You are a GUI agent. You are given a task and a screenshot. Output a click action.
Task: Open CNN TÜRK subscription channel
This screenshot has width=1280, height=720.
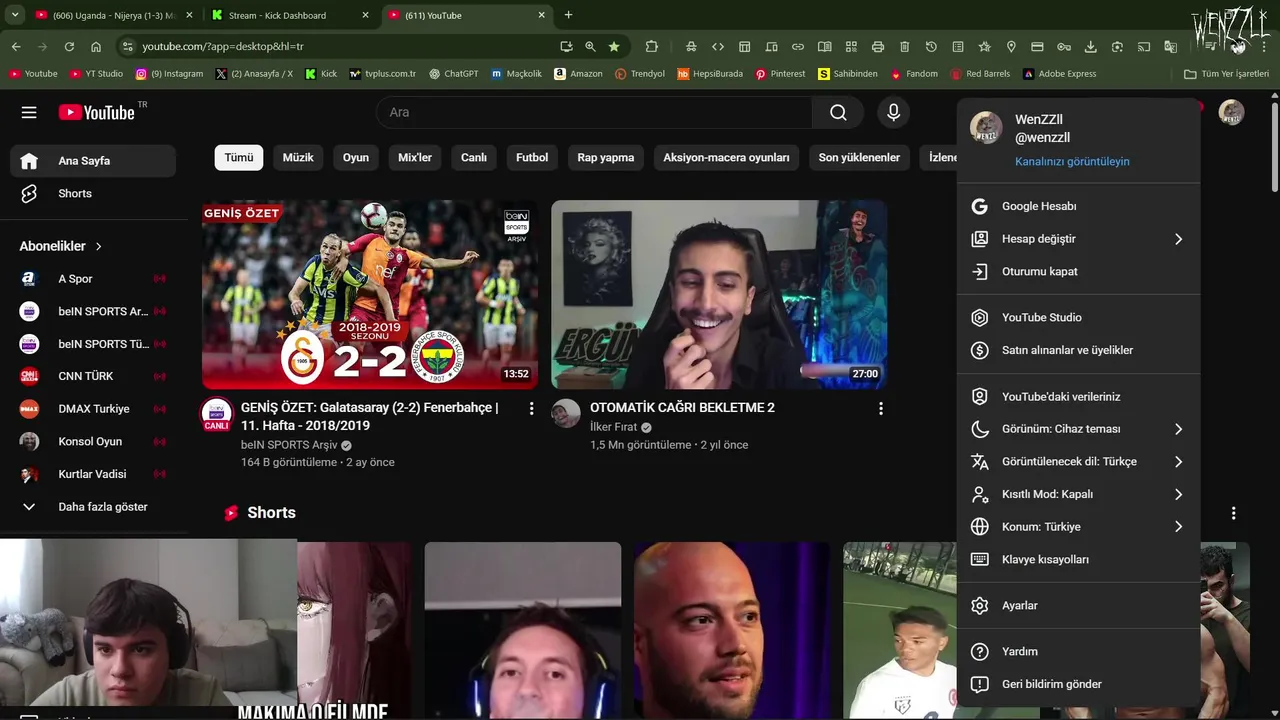coord(93,376)
